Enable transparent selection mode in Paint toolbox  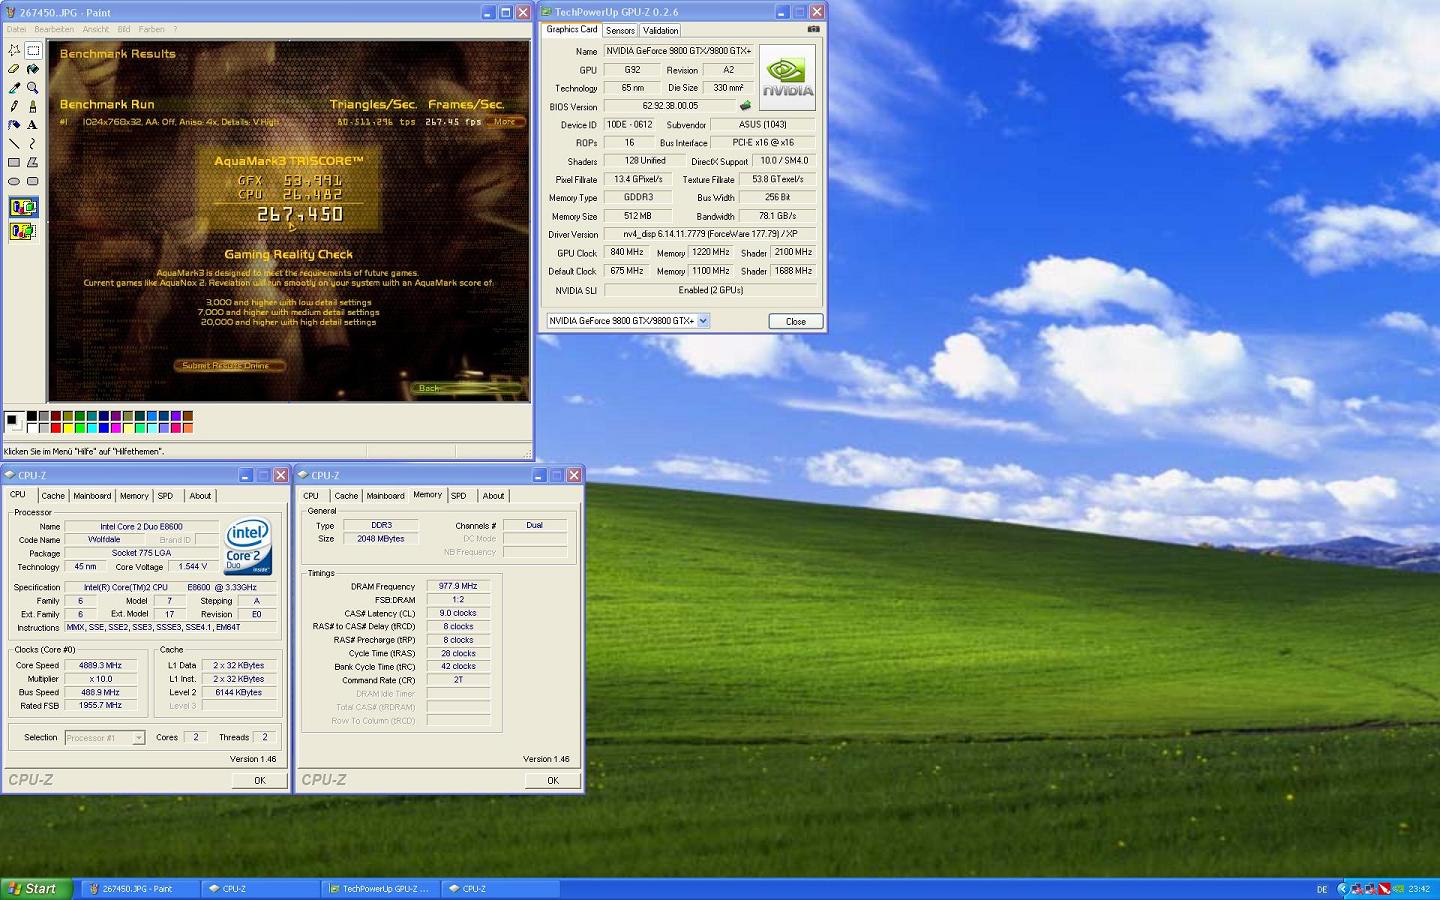point(23,231)
